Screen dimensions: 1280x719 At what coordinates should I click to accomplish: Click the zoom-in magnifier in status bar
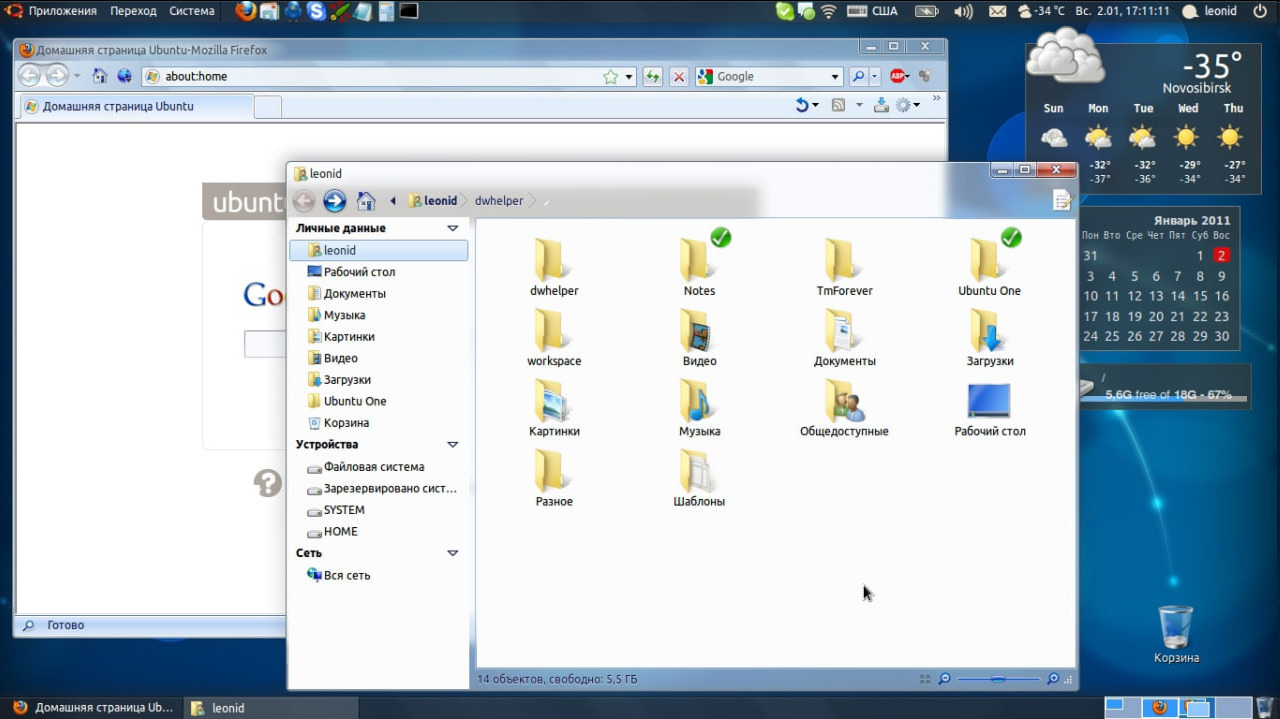(x=1052, y=679)
